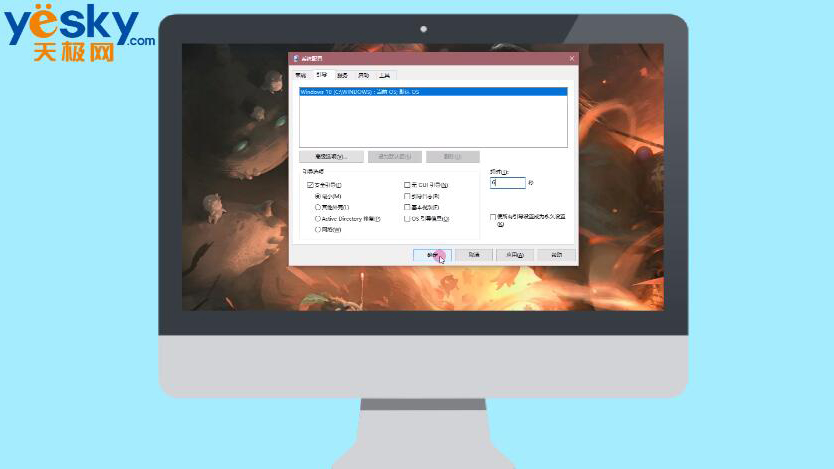Enable the 引导日志 (Boot log) checkbox
Viewport: 834px width, 469px height.
pyautogui.click(x=407, y=196)
